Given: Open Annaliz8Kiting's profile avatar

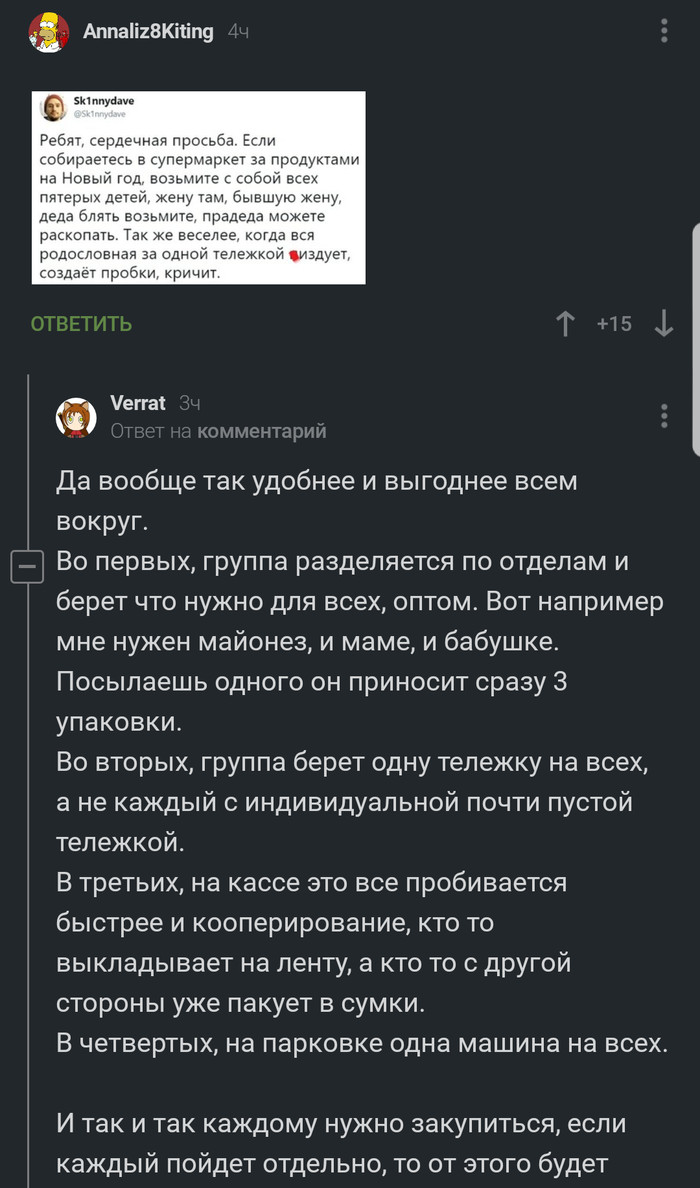Looking at the screenshot, I should click(49, 33).
